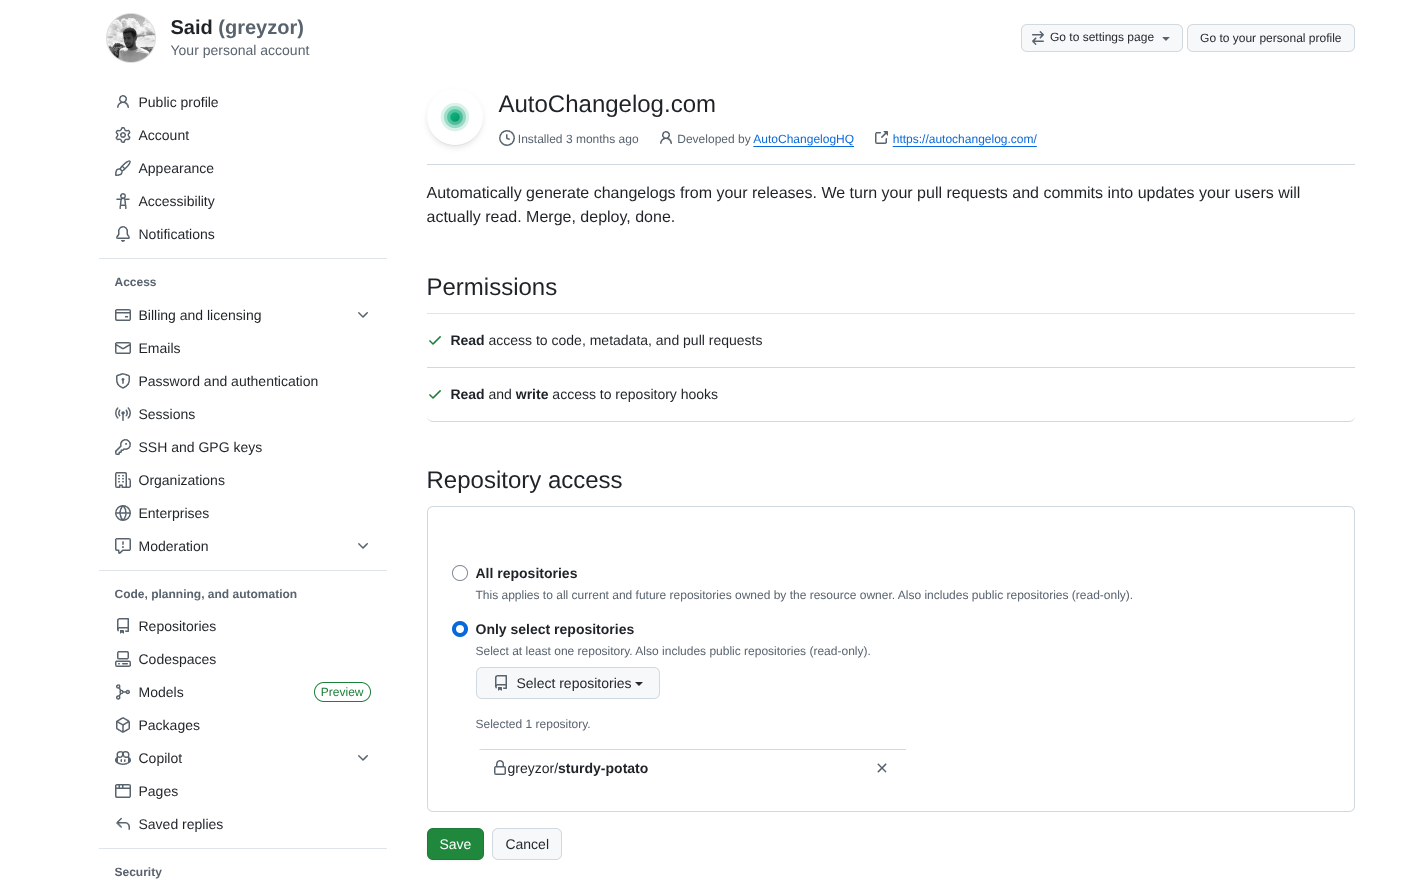This screenshot has height=896, width=1425.
Task: Select the Only select repositories option
Action: [459, 629]
